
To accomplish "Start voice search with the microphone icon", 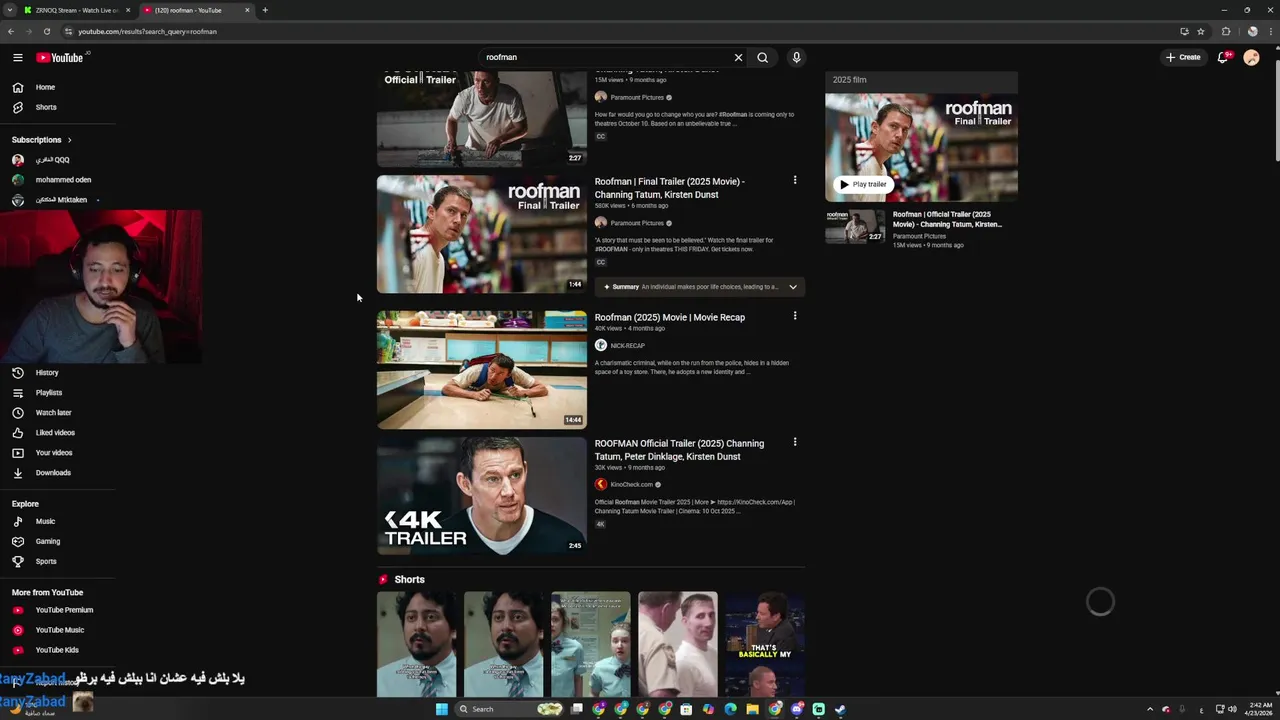I will pyautogui.click(x=796, y=57).
